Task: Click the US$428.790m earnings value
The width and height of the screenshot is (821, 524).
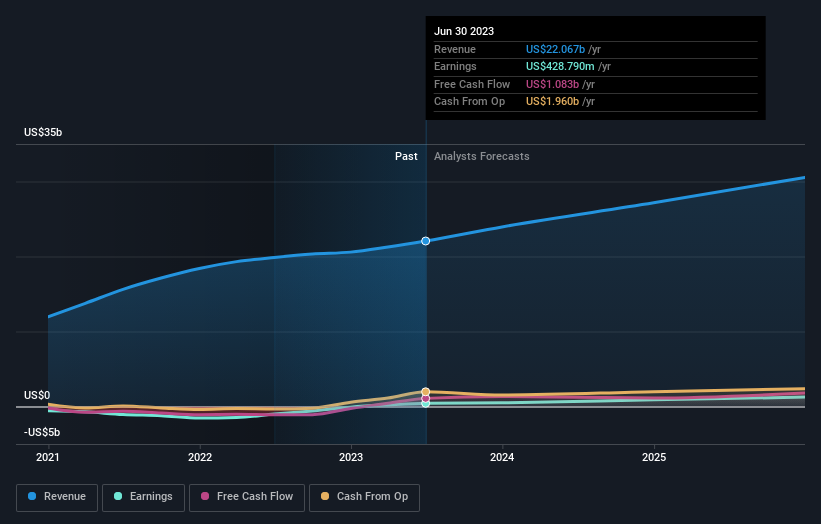Action: 560,66
